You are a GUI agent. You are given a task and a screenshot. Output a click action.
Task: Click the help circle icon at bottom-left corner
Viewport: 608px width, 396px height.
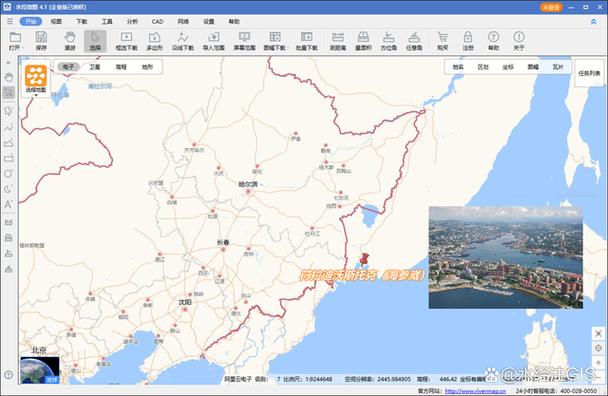tap(9, 375)
